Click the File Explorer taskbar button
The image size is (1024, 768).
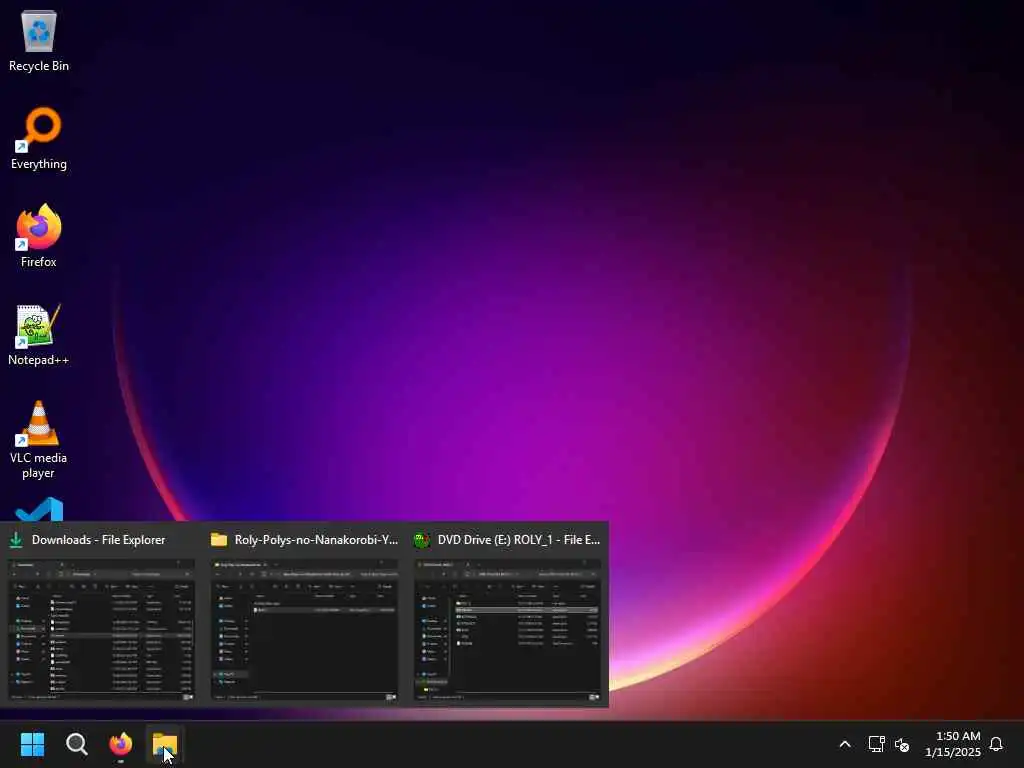point(165,744)
